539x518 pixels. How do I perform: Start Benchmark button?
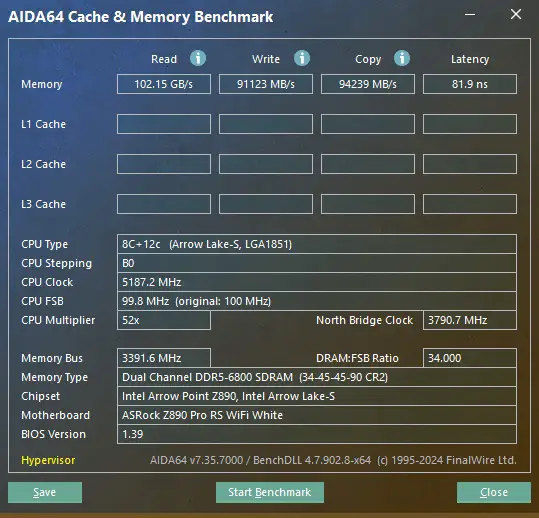[270, 492]
